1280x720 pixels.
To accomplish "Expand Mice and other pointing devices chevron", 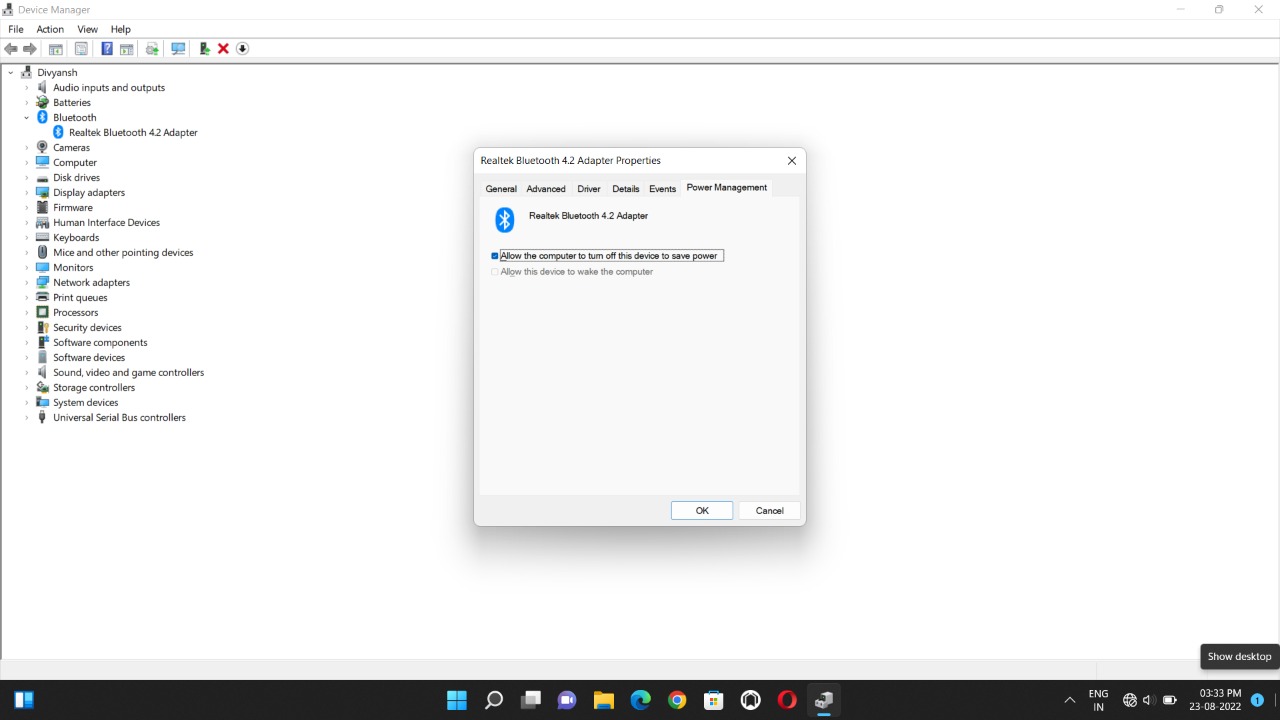I will 27,252.
